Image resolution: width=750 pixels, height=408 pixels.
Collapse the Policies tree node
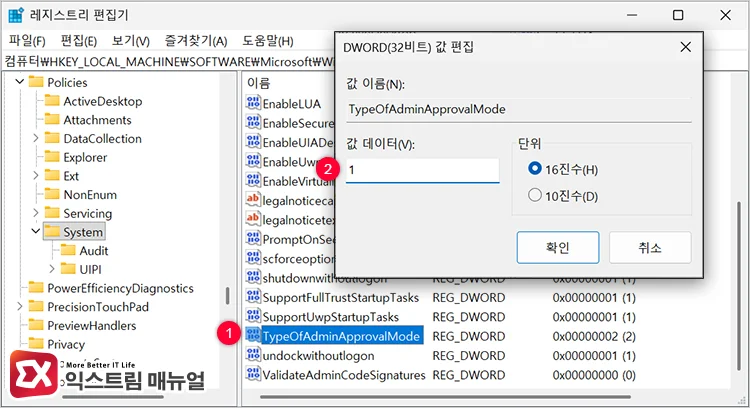[20, 81]
